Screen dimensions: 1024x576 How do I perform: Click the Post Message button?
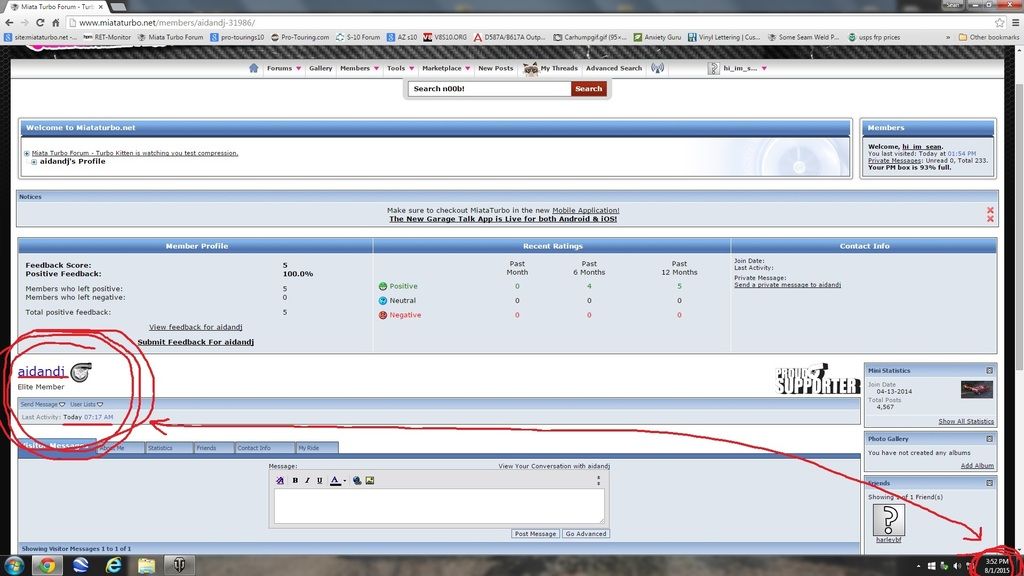(535, 534)
